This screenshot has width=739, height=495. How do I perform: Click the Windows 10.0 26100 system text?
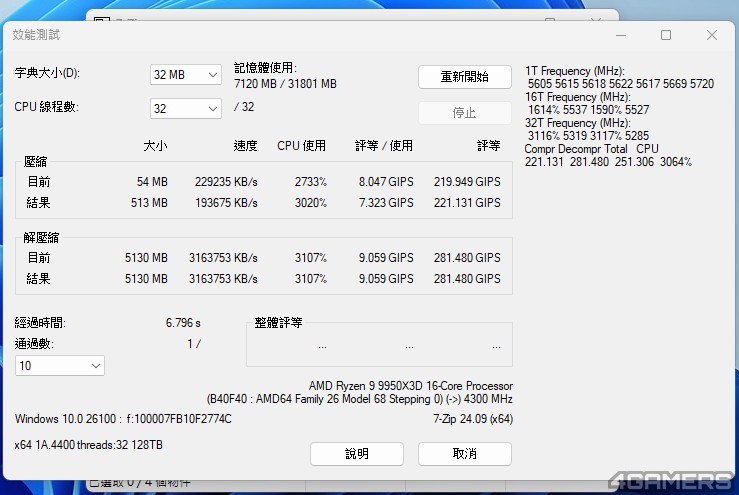[x=123, y=419]
